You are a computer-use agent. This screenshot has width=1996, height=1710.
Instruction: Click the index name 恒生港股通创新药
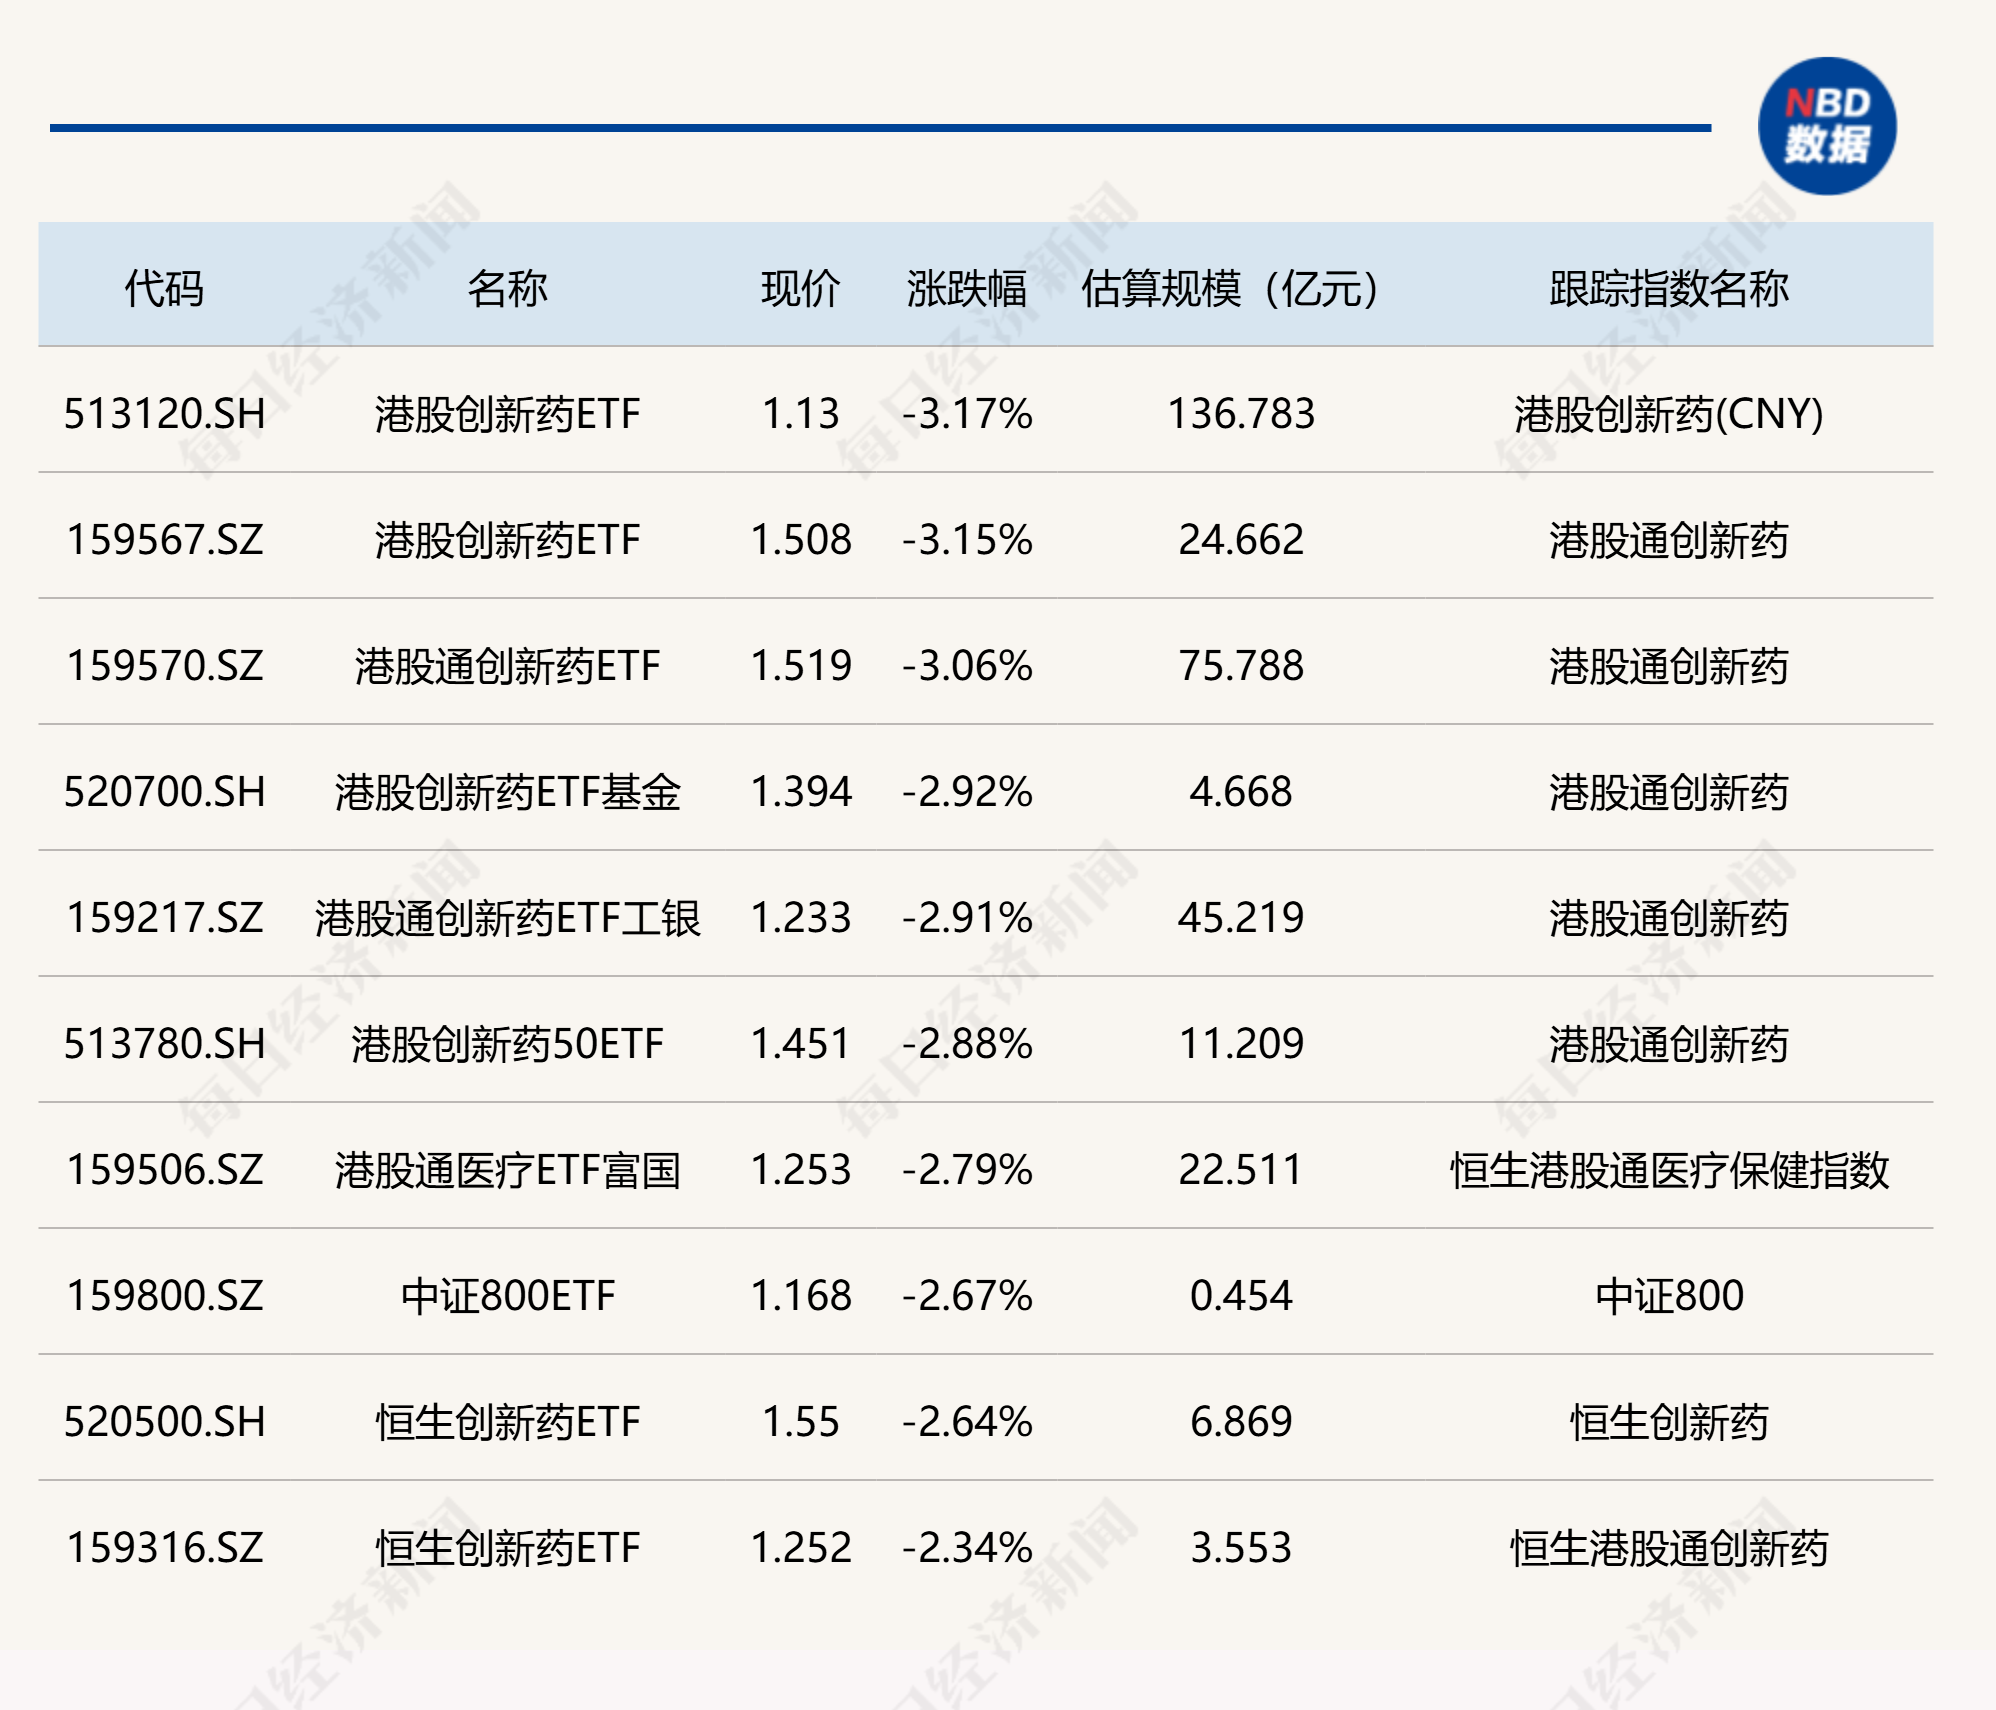point(1669,1547)
